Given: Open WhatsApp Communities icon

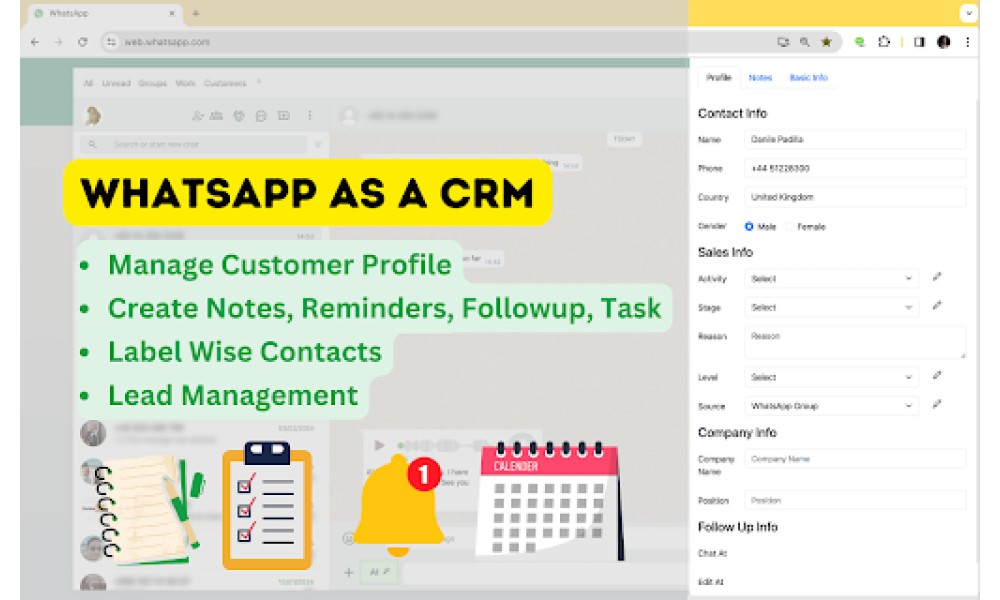Looking at the screenshot, I should pyautogui.click(x=217, y=115).
